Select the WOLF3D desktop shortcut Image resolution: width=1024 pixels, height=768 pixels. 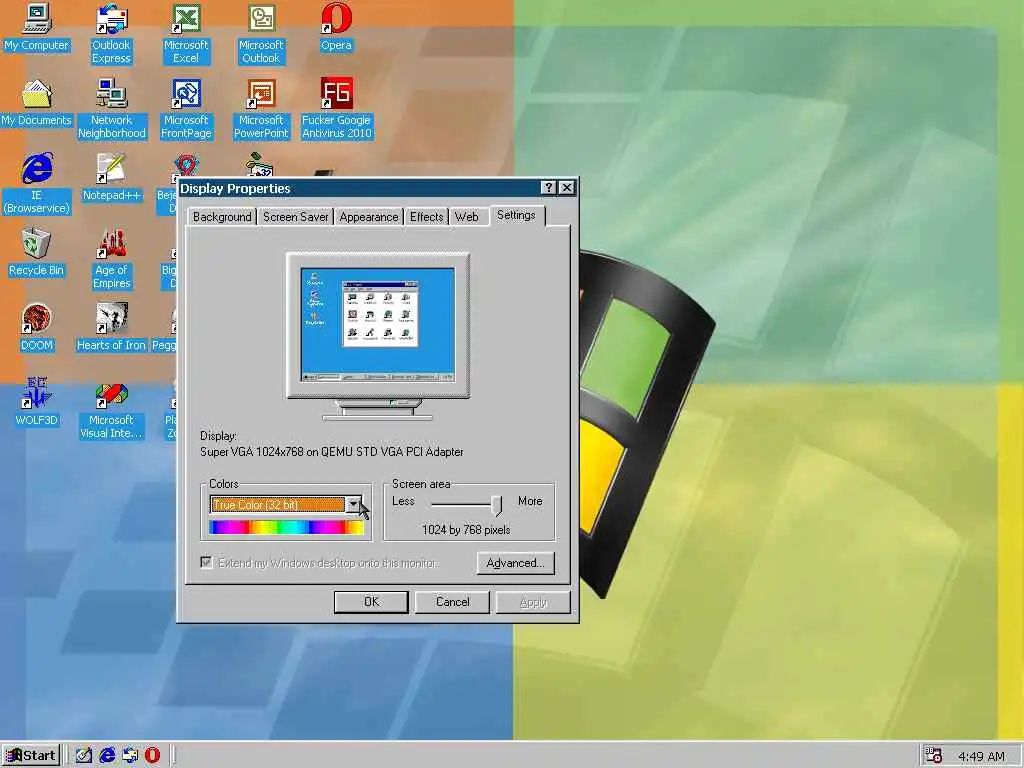coord(37,403)
